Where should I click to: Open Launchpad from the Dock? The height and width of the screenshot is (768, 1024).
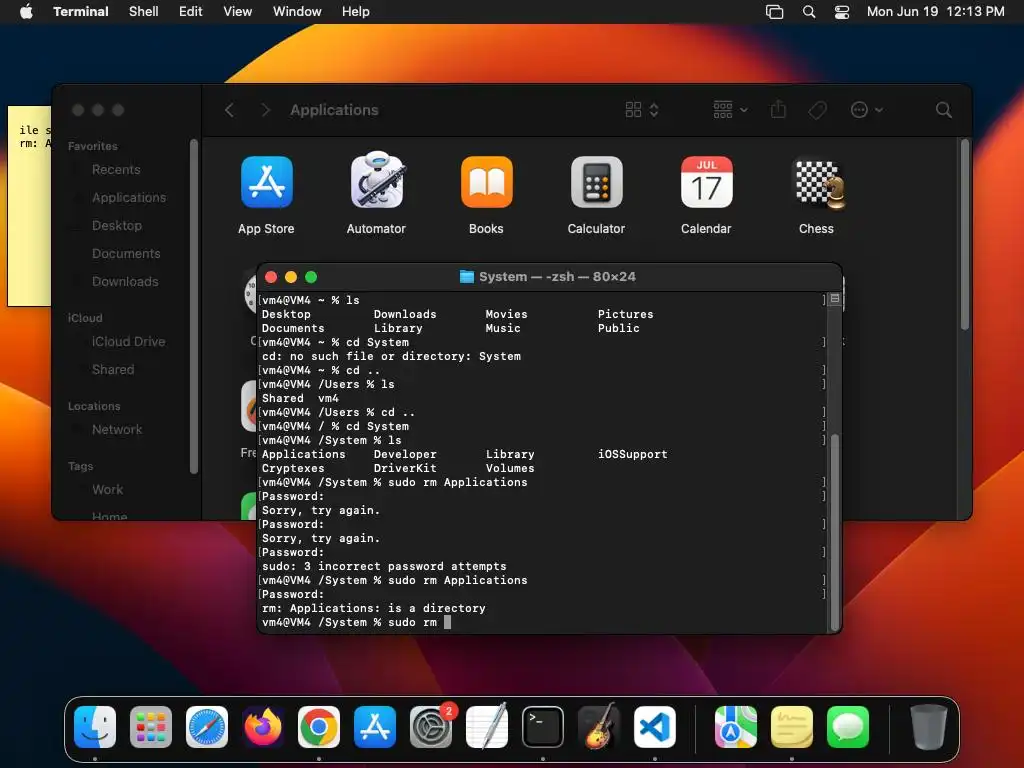(151, 727)
